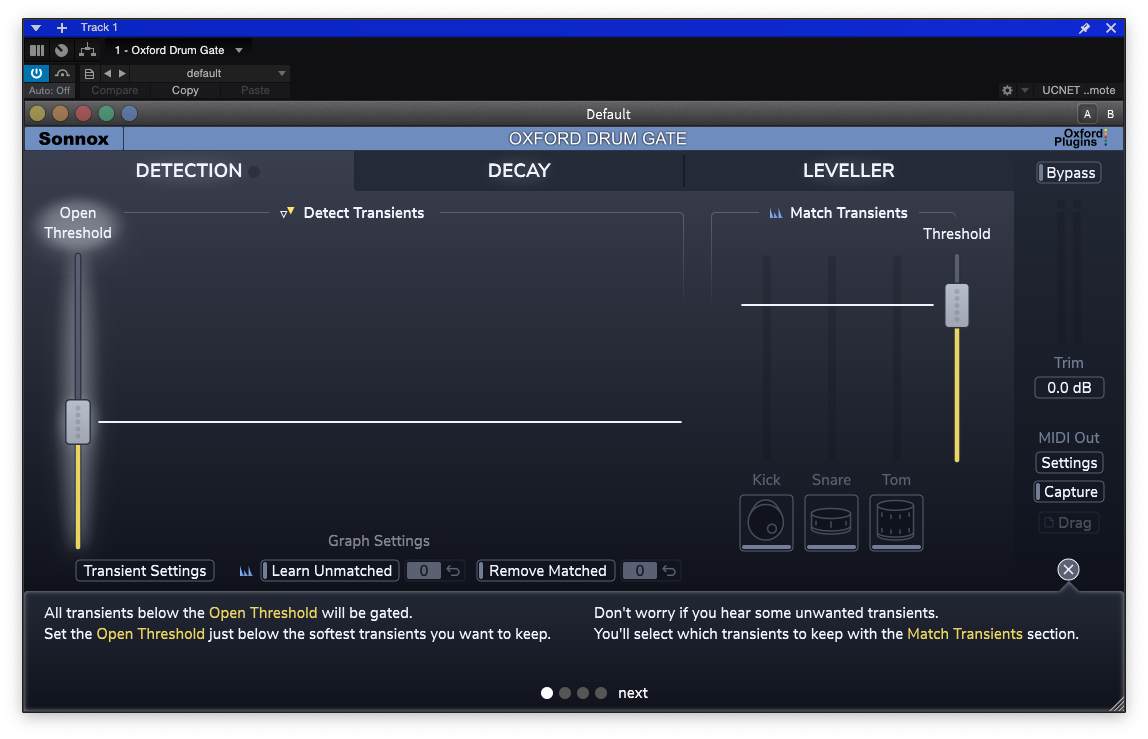The image size is (1148, 739).
Task: Toggle Learn Unmatched
Action: pyautogui.click(x=330, y=571)
